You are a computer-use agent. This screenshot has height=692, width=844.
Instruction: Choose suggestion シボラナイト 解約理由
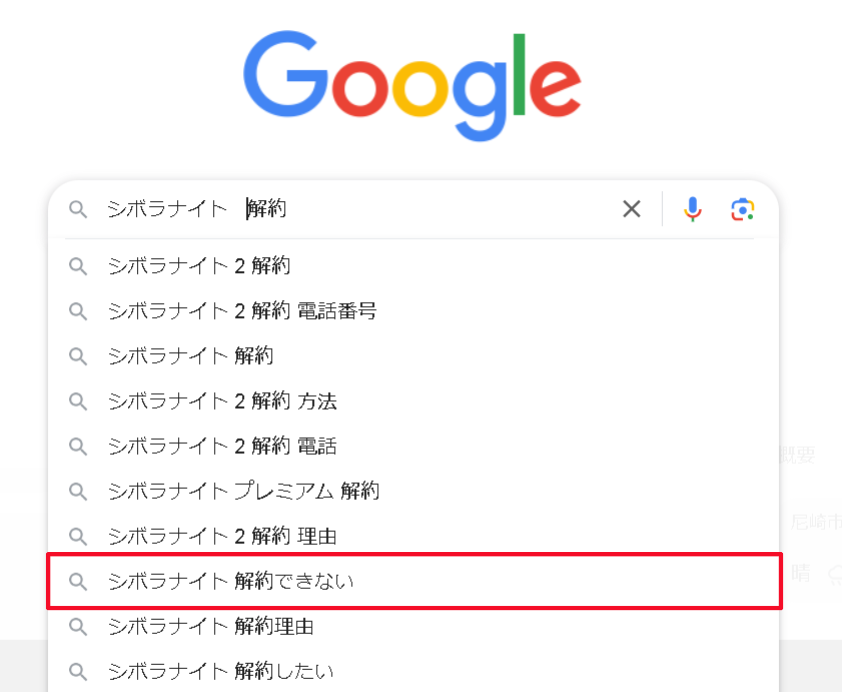coord(413,626)
